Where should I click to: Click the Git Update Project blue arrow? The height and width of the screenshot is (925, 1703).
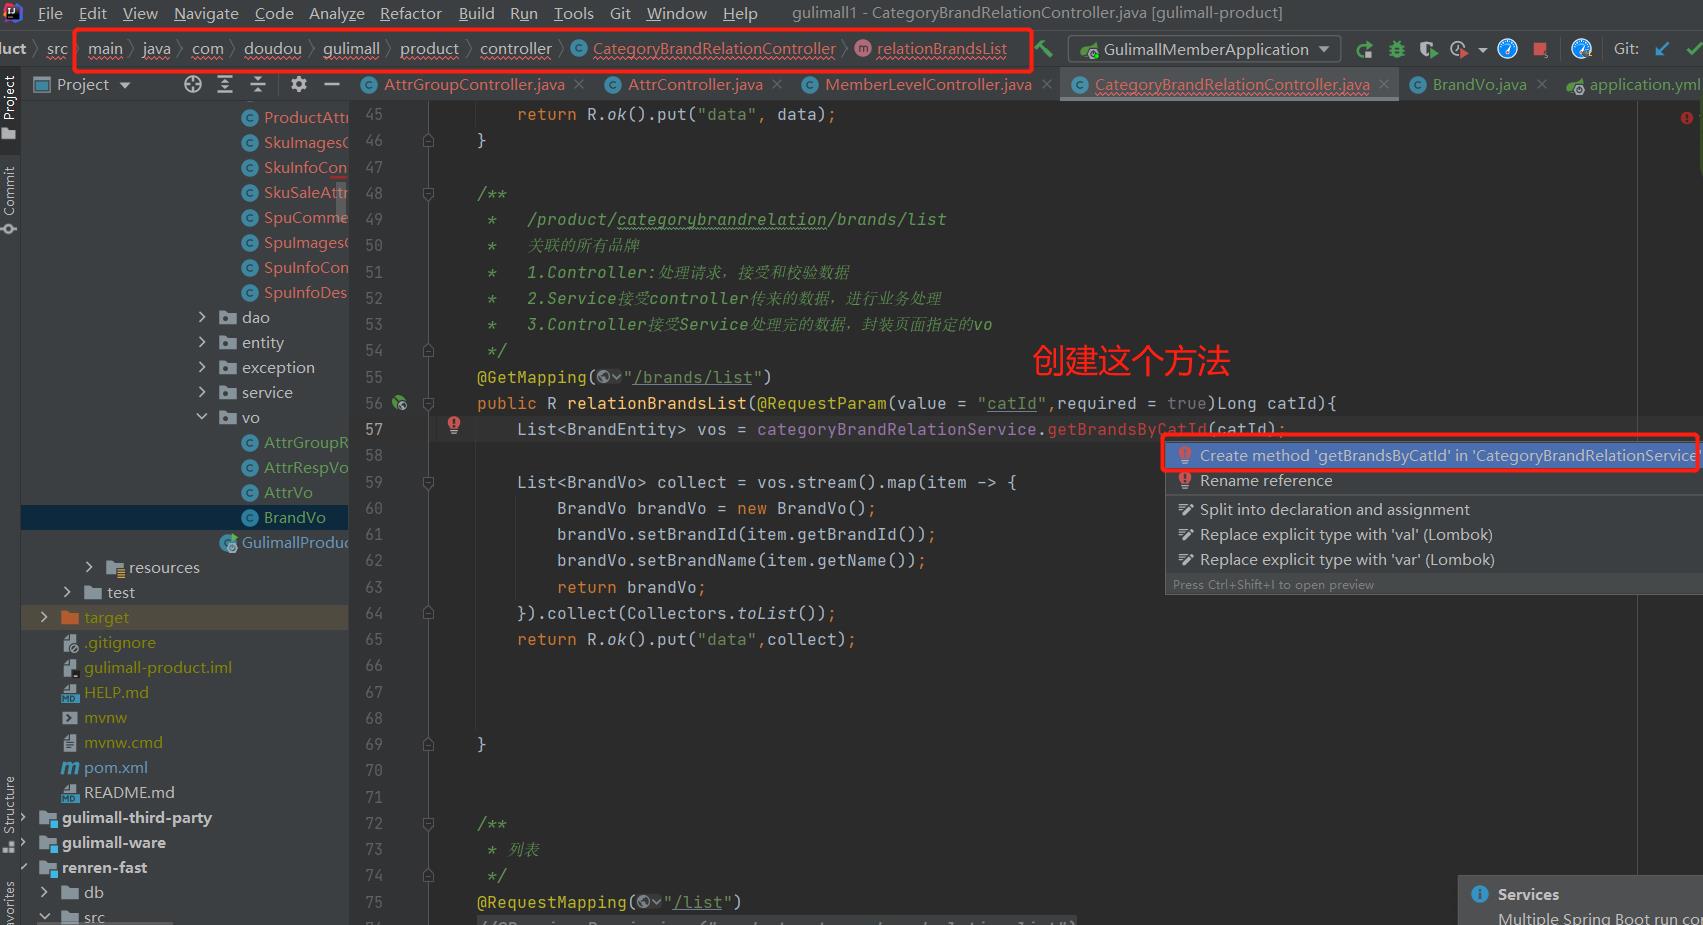1662,49
